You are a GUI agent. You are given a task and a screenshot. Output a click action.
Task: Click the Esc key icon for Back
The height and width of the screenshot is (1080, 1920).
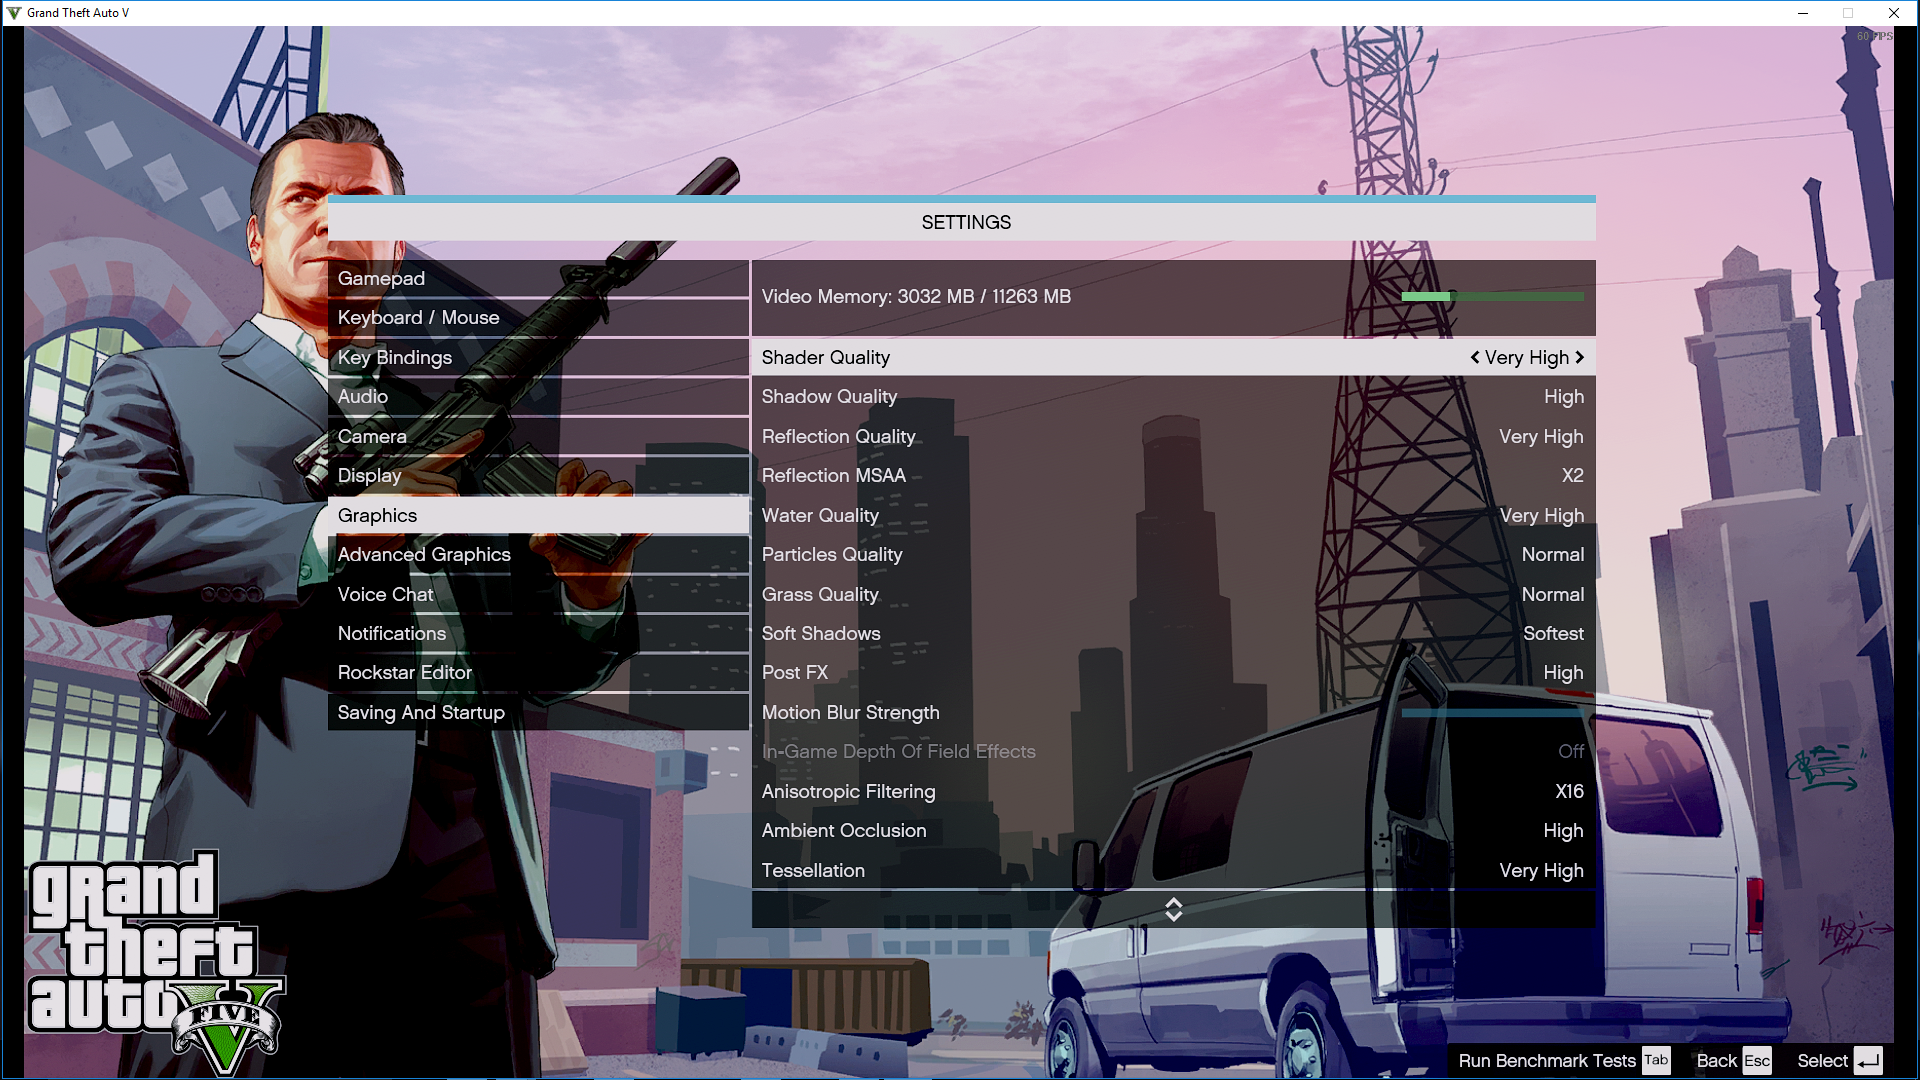tap(1757, 1061)
